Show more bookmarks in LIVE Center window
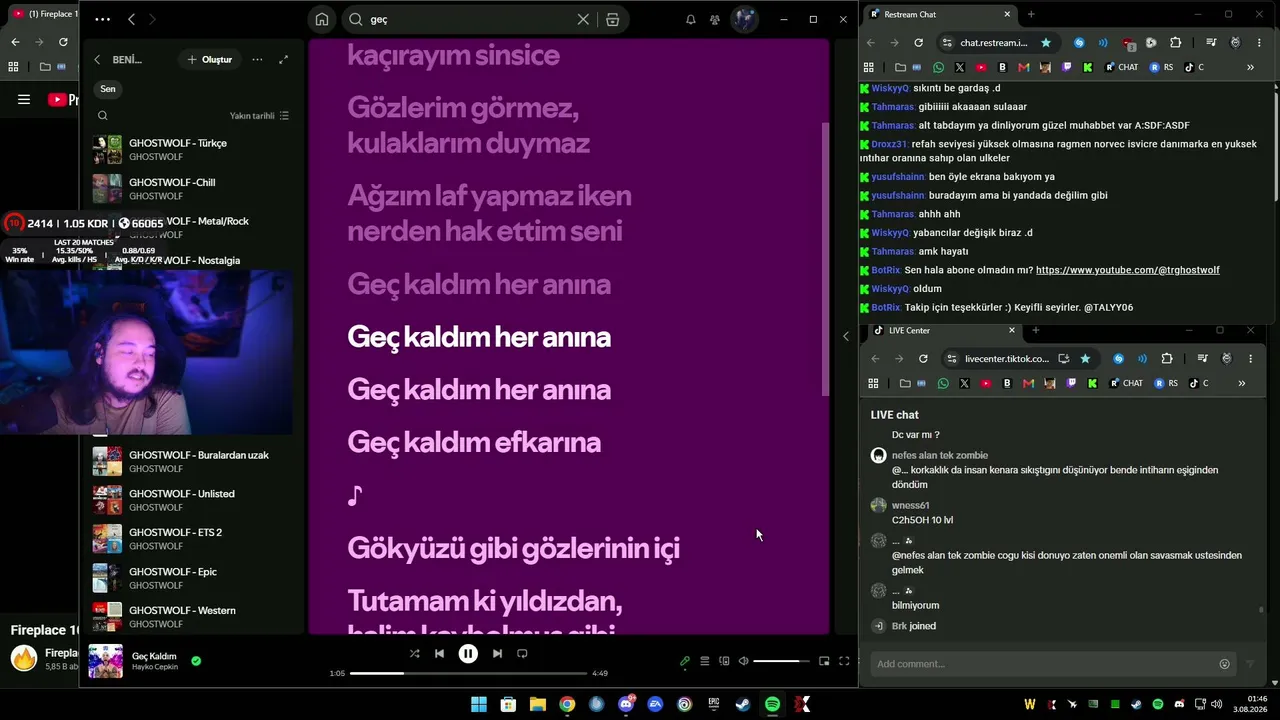 coord(1241,383)
